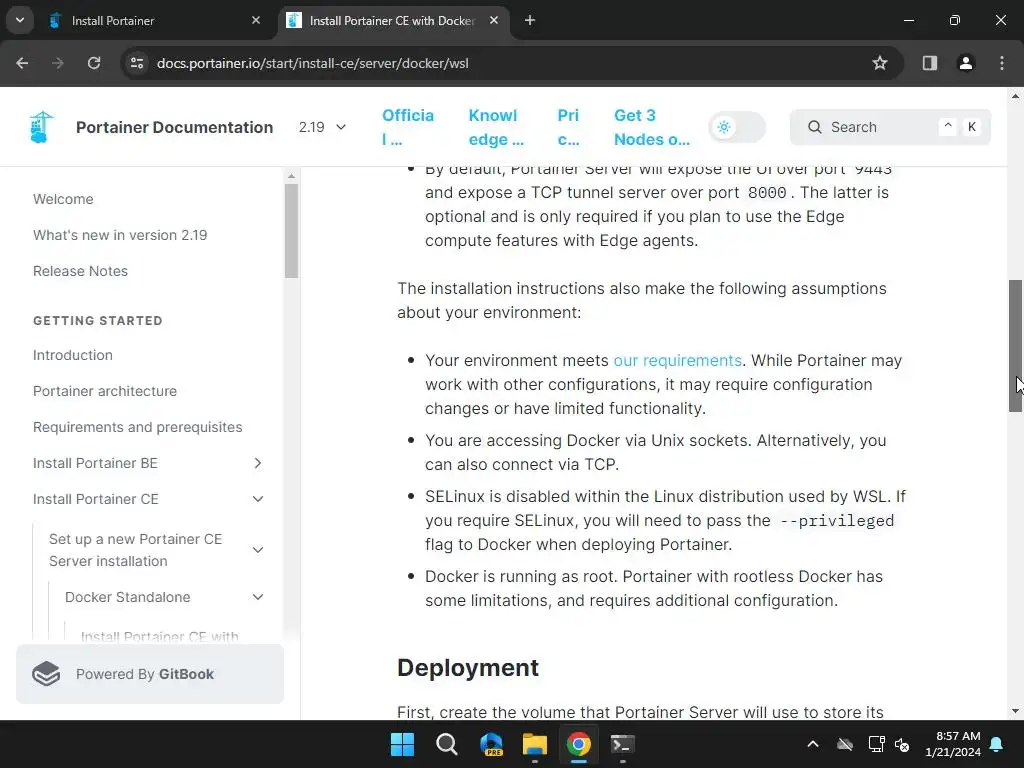Show hidden system tray icons
1024x768 pixels.
coord(813,744)
